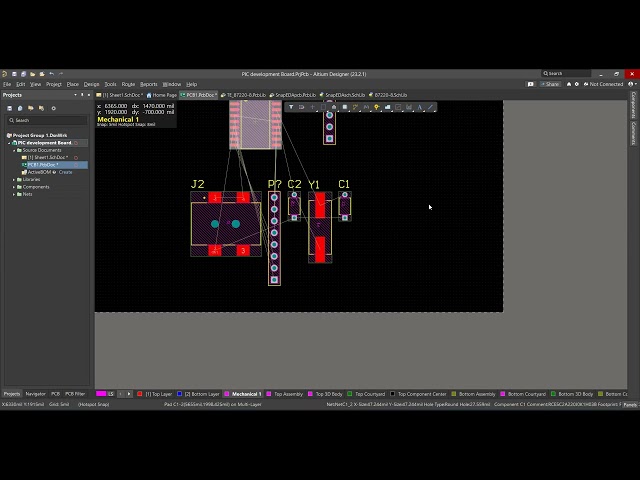This screenshot has width=640, height=480.
Task: Open the Design menu
Action: coord(91,84)
